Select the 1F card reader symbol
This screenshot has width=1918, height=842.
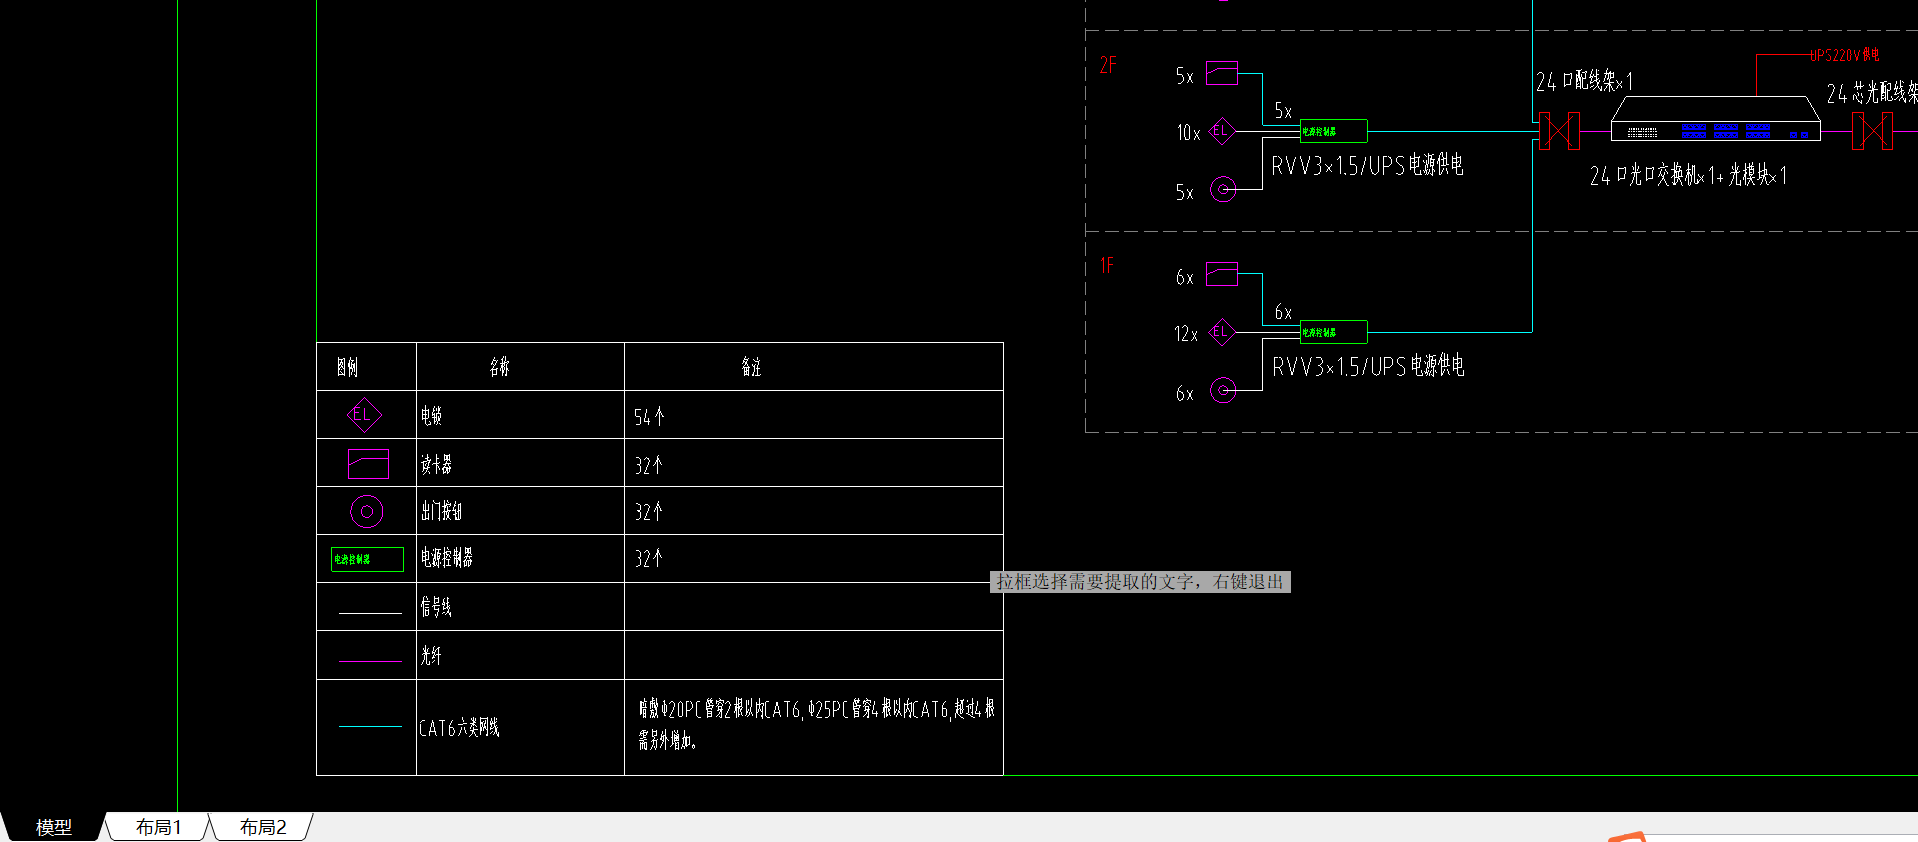(1221, 274)
